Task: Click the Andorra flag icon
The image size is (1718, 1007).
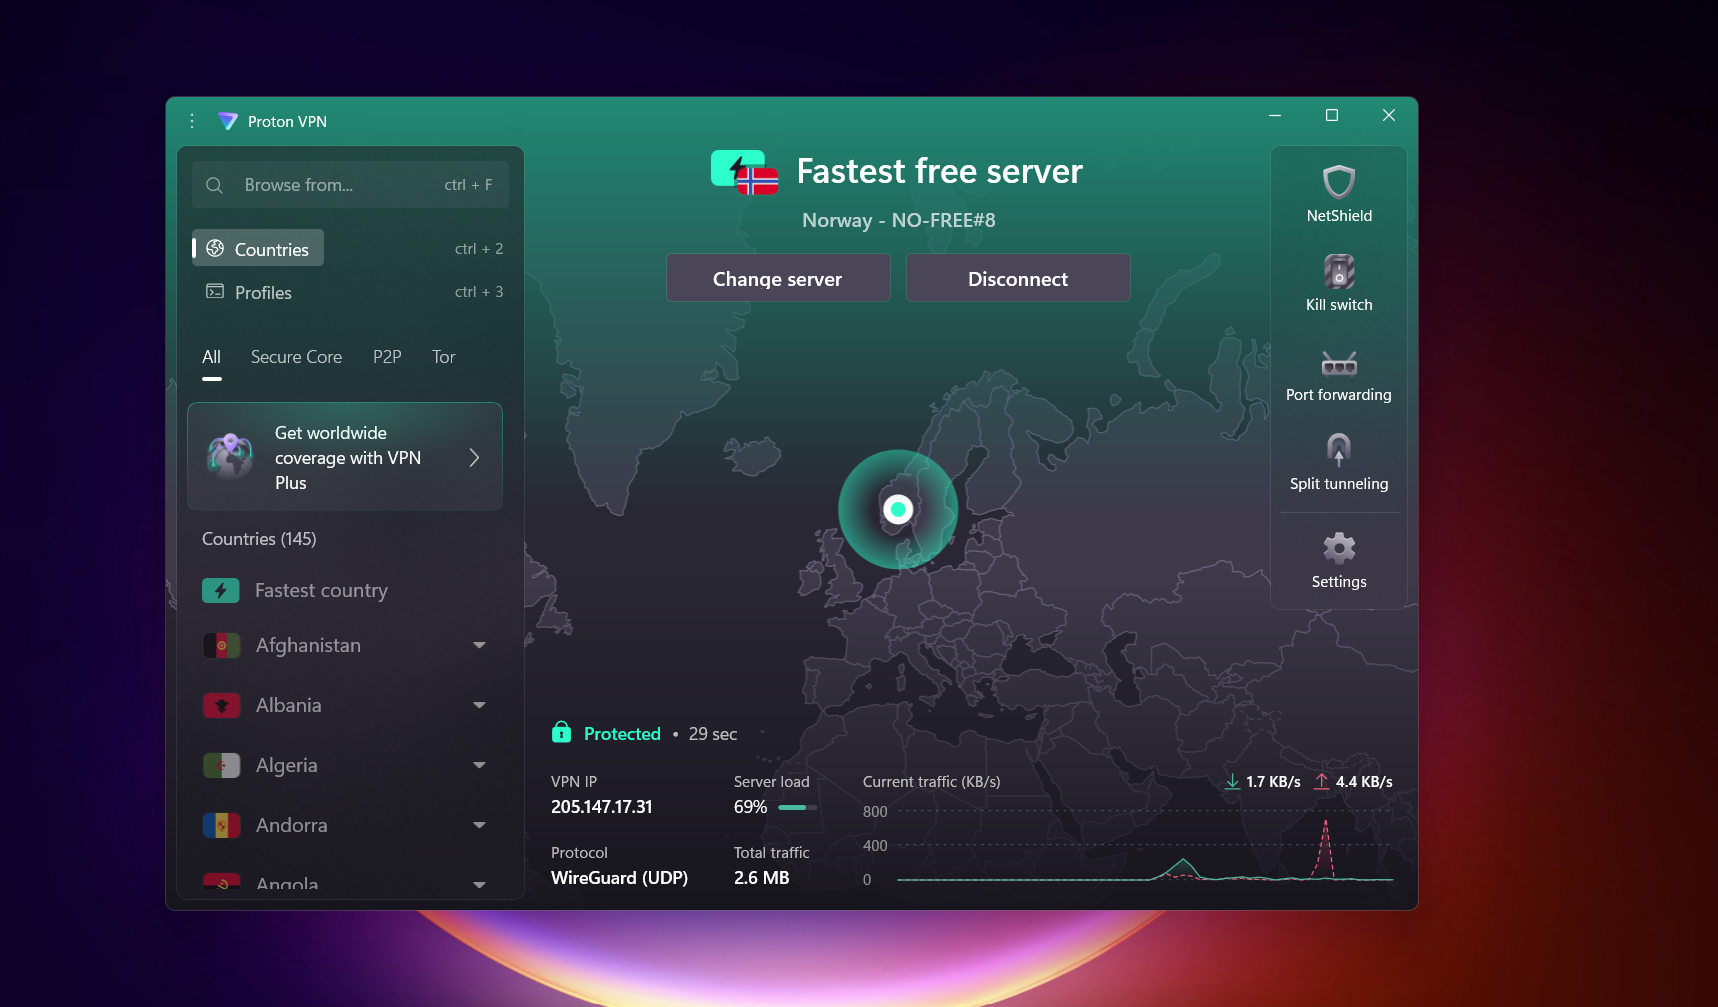Action: point(222,826)
